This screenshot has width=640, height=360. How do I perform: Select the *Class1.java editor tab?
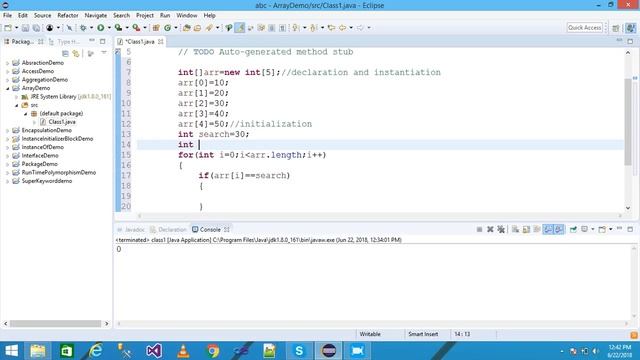(139, 42)
